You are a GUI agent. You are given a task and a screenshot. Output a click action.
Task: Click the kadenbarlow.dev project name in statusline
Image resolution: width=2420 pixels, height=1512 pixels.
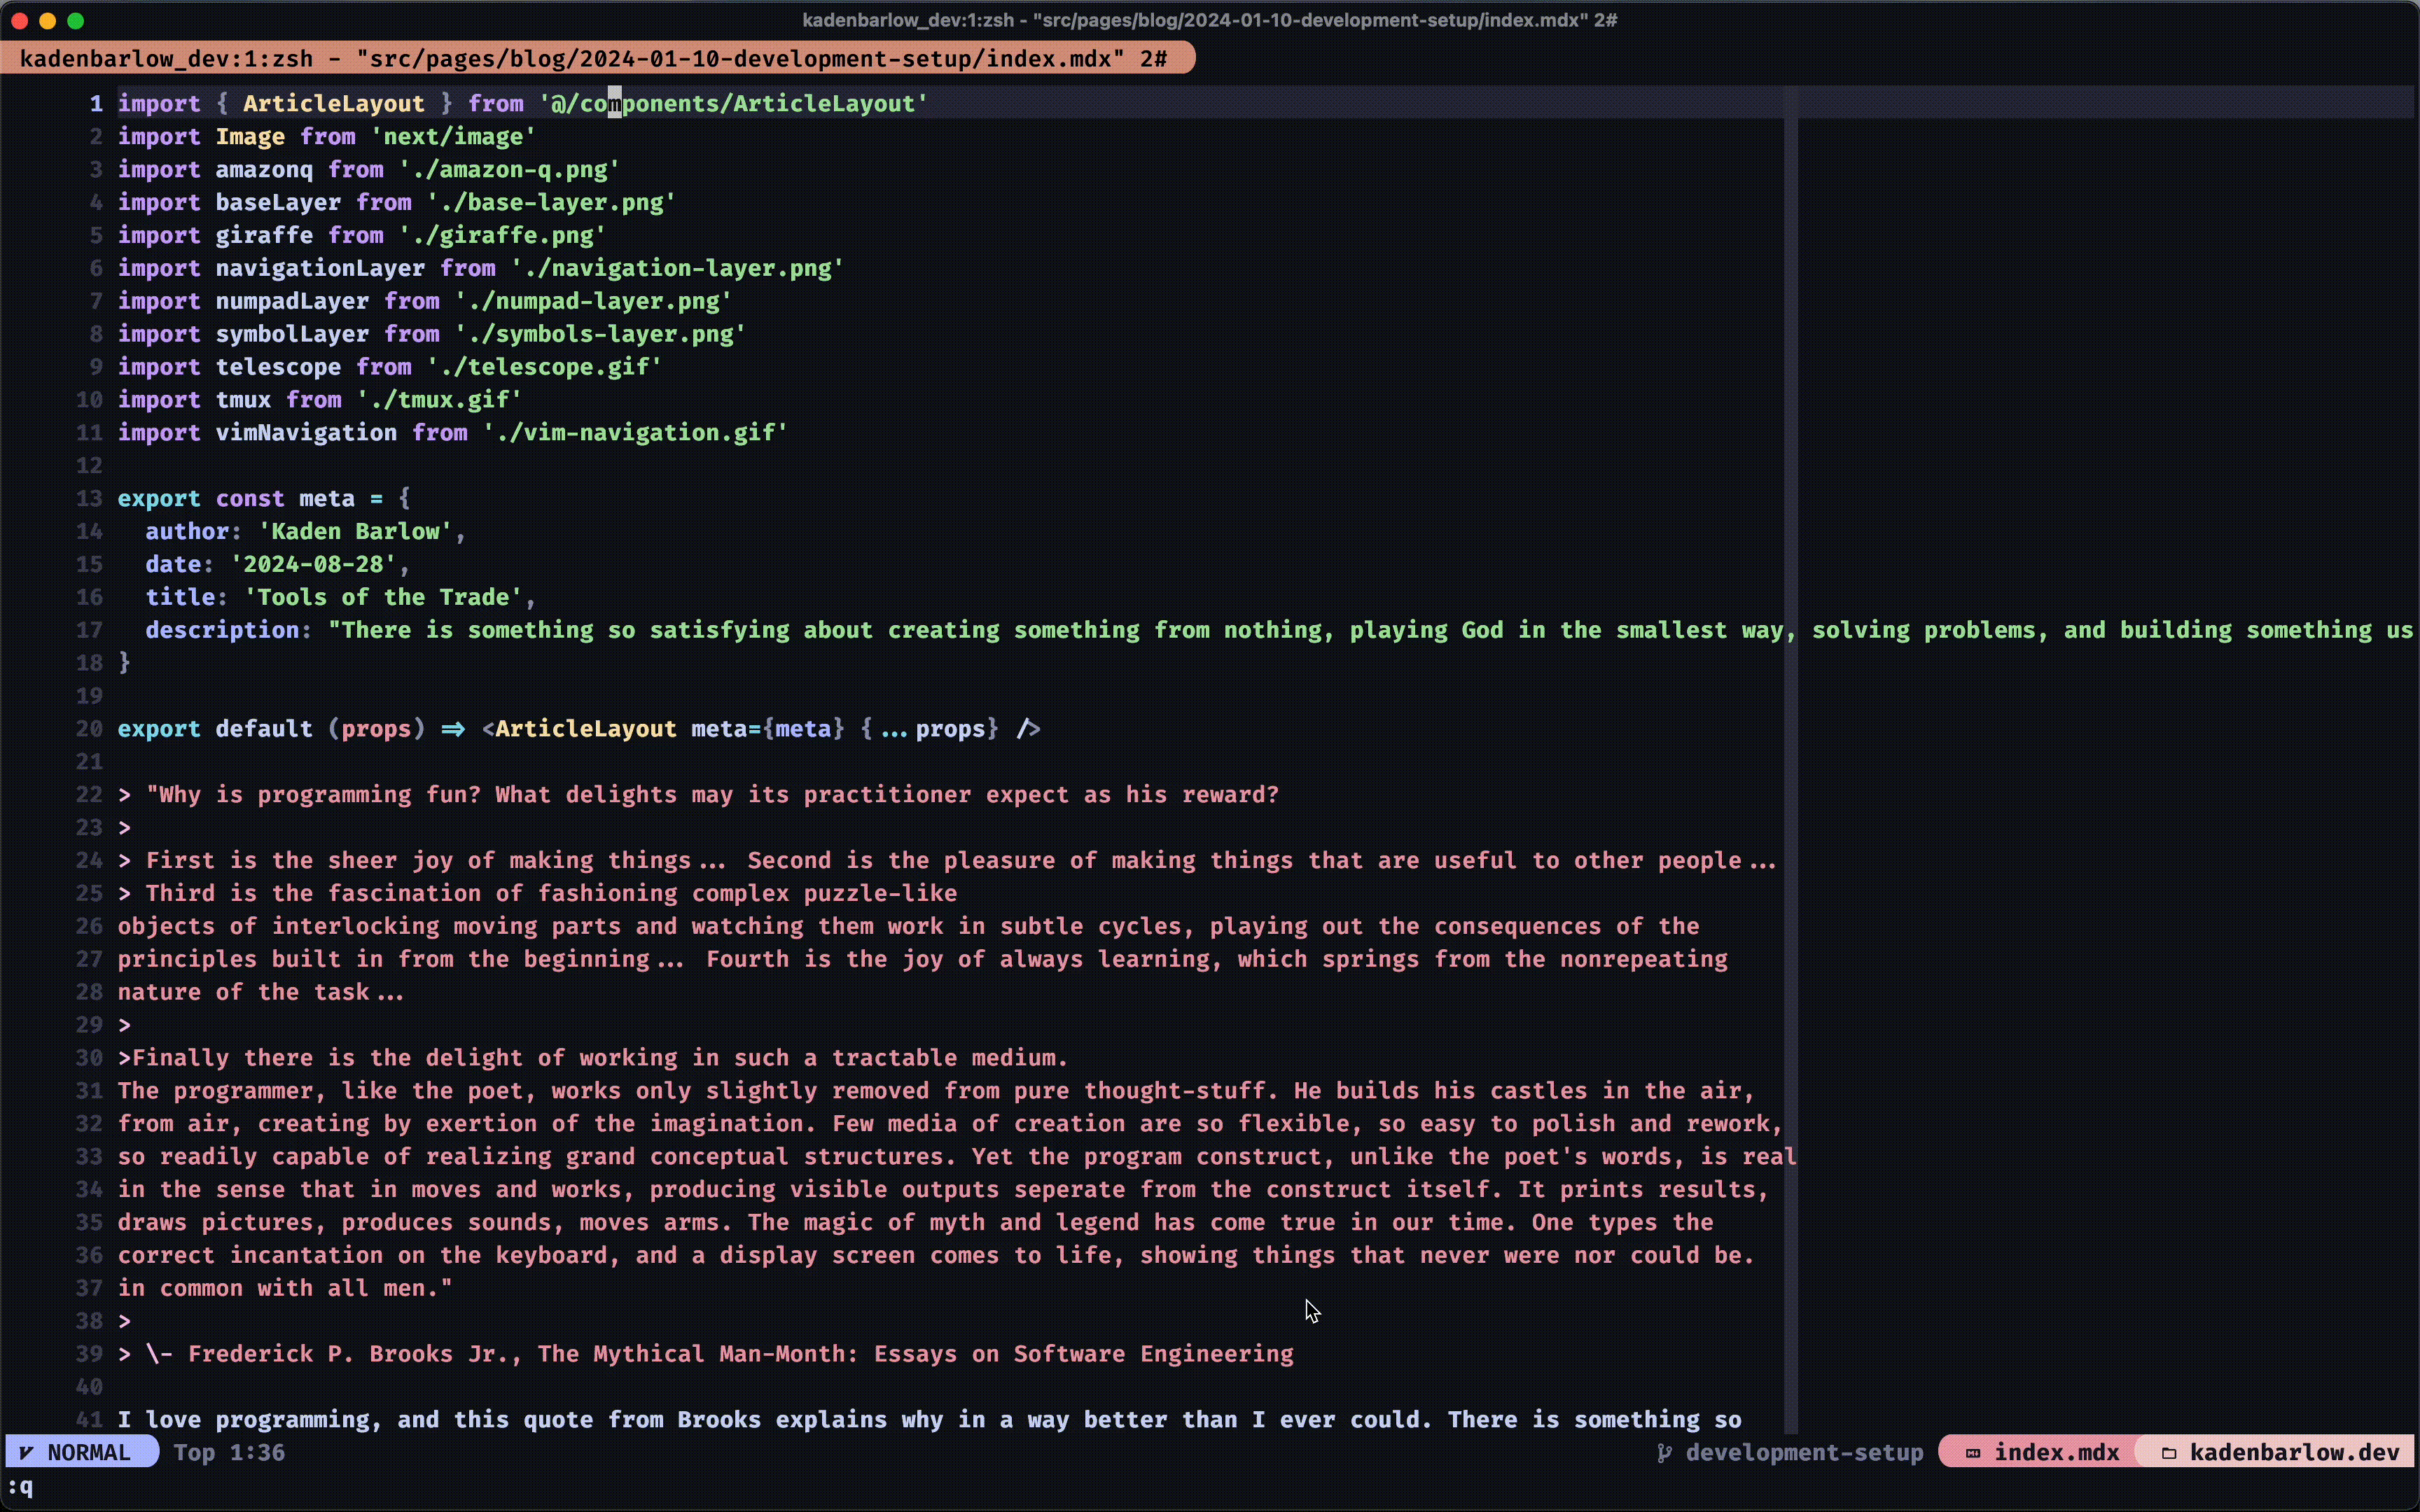[2294, 1452]
